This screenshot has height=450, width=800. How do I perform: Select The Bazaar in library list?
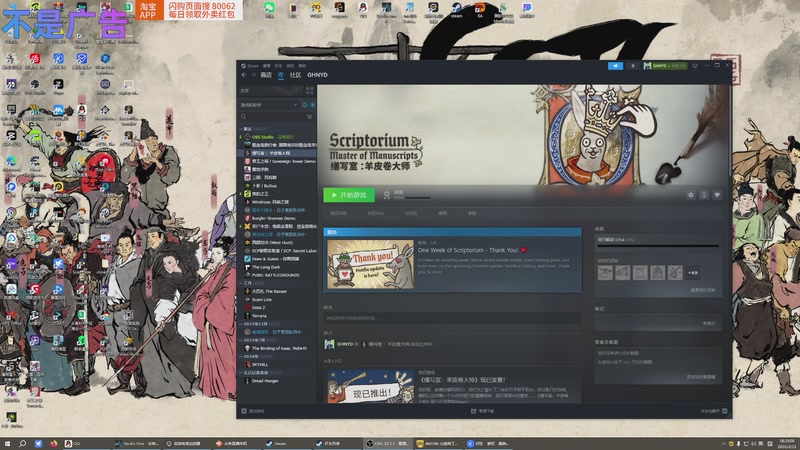coord(278,291)
